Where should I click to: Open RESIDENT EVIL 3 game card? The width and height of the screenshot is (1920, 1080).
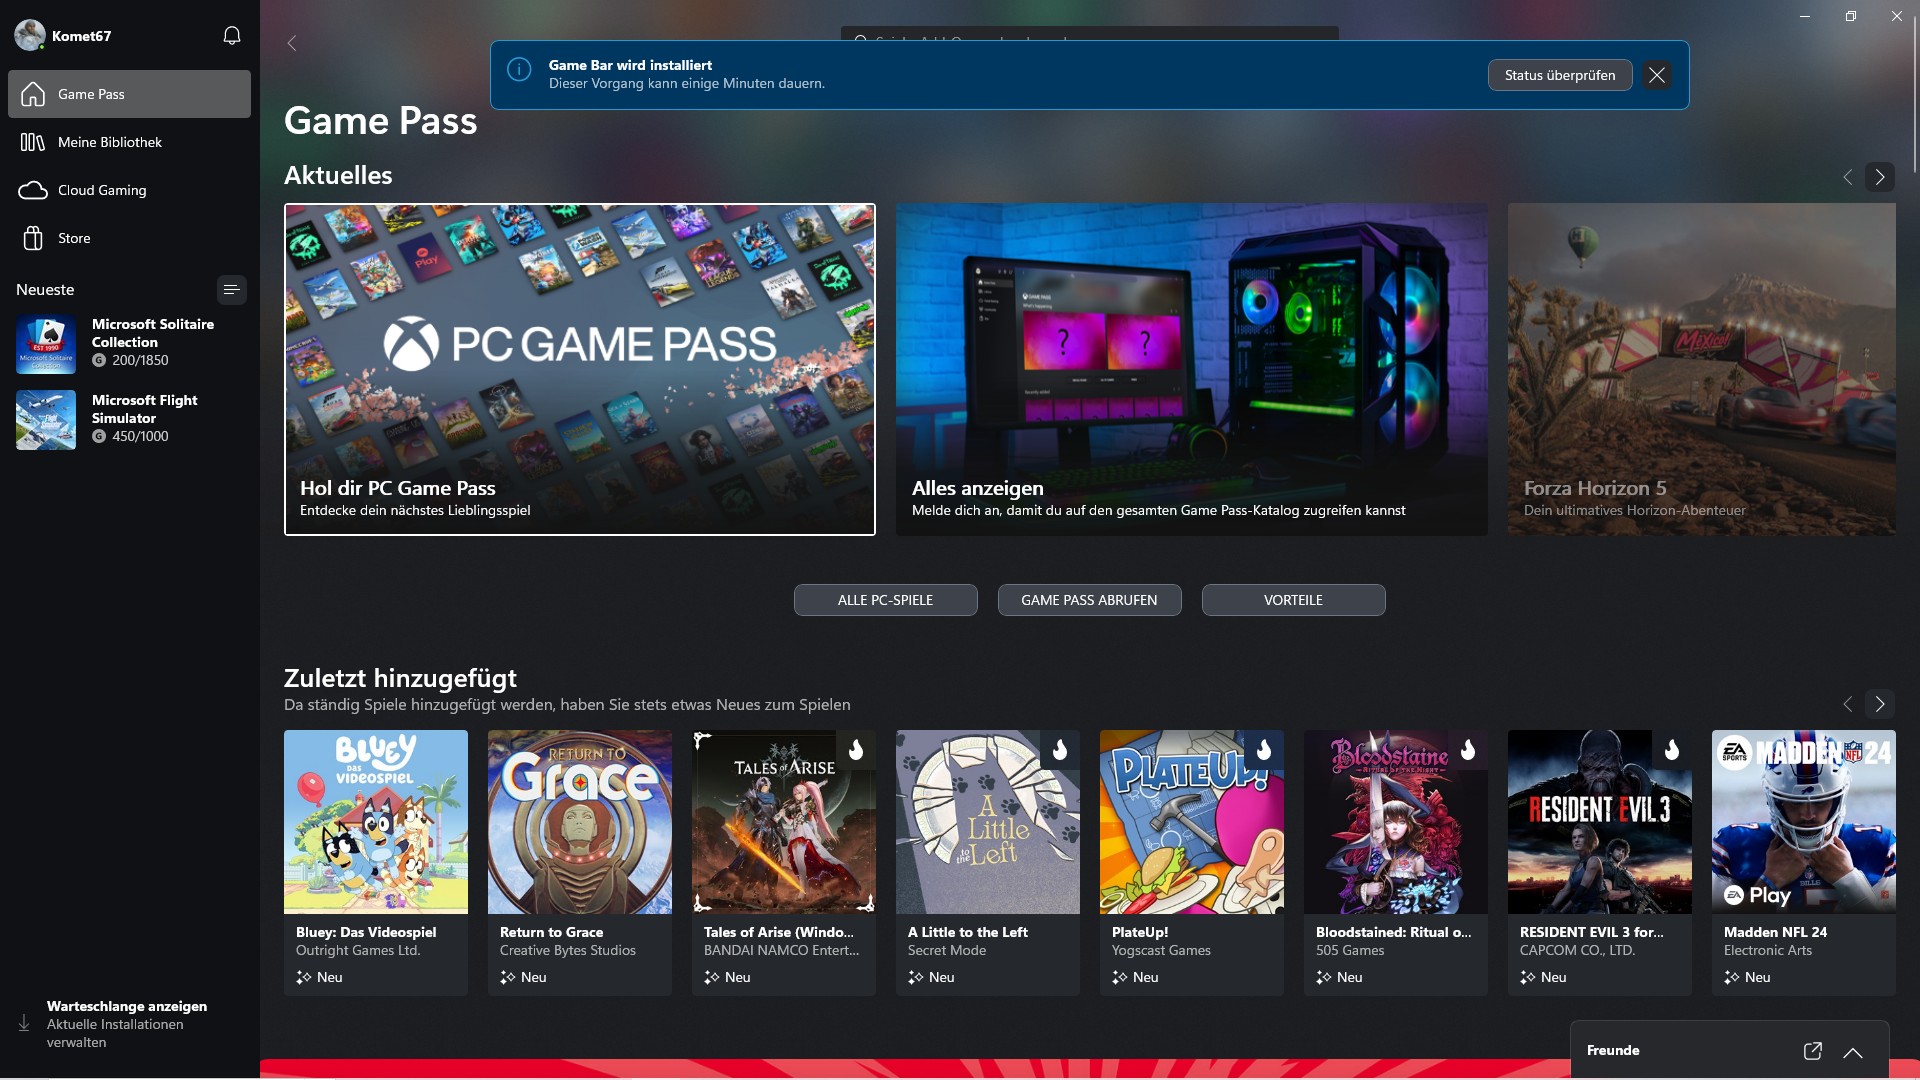coord(1600,863)
